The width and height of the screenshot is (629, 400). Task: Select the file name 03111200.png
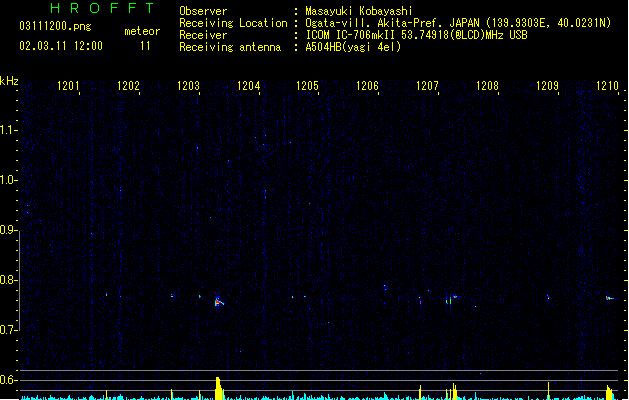tap(55, 26)
